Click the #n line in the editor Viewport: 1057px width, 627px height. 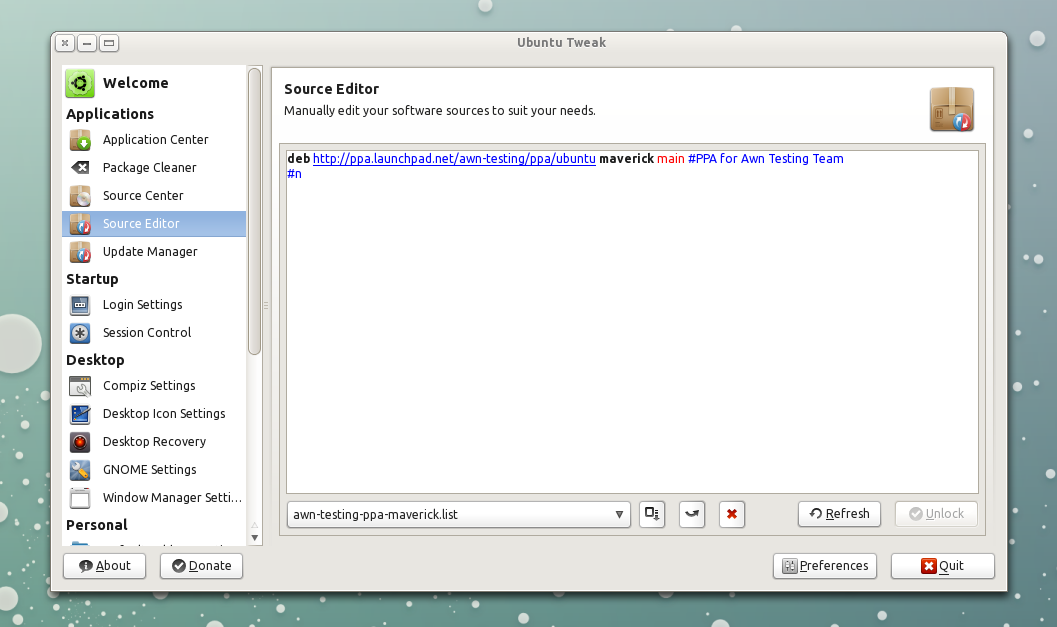[x=295, y=174]
